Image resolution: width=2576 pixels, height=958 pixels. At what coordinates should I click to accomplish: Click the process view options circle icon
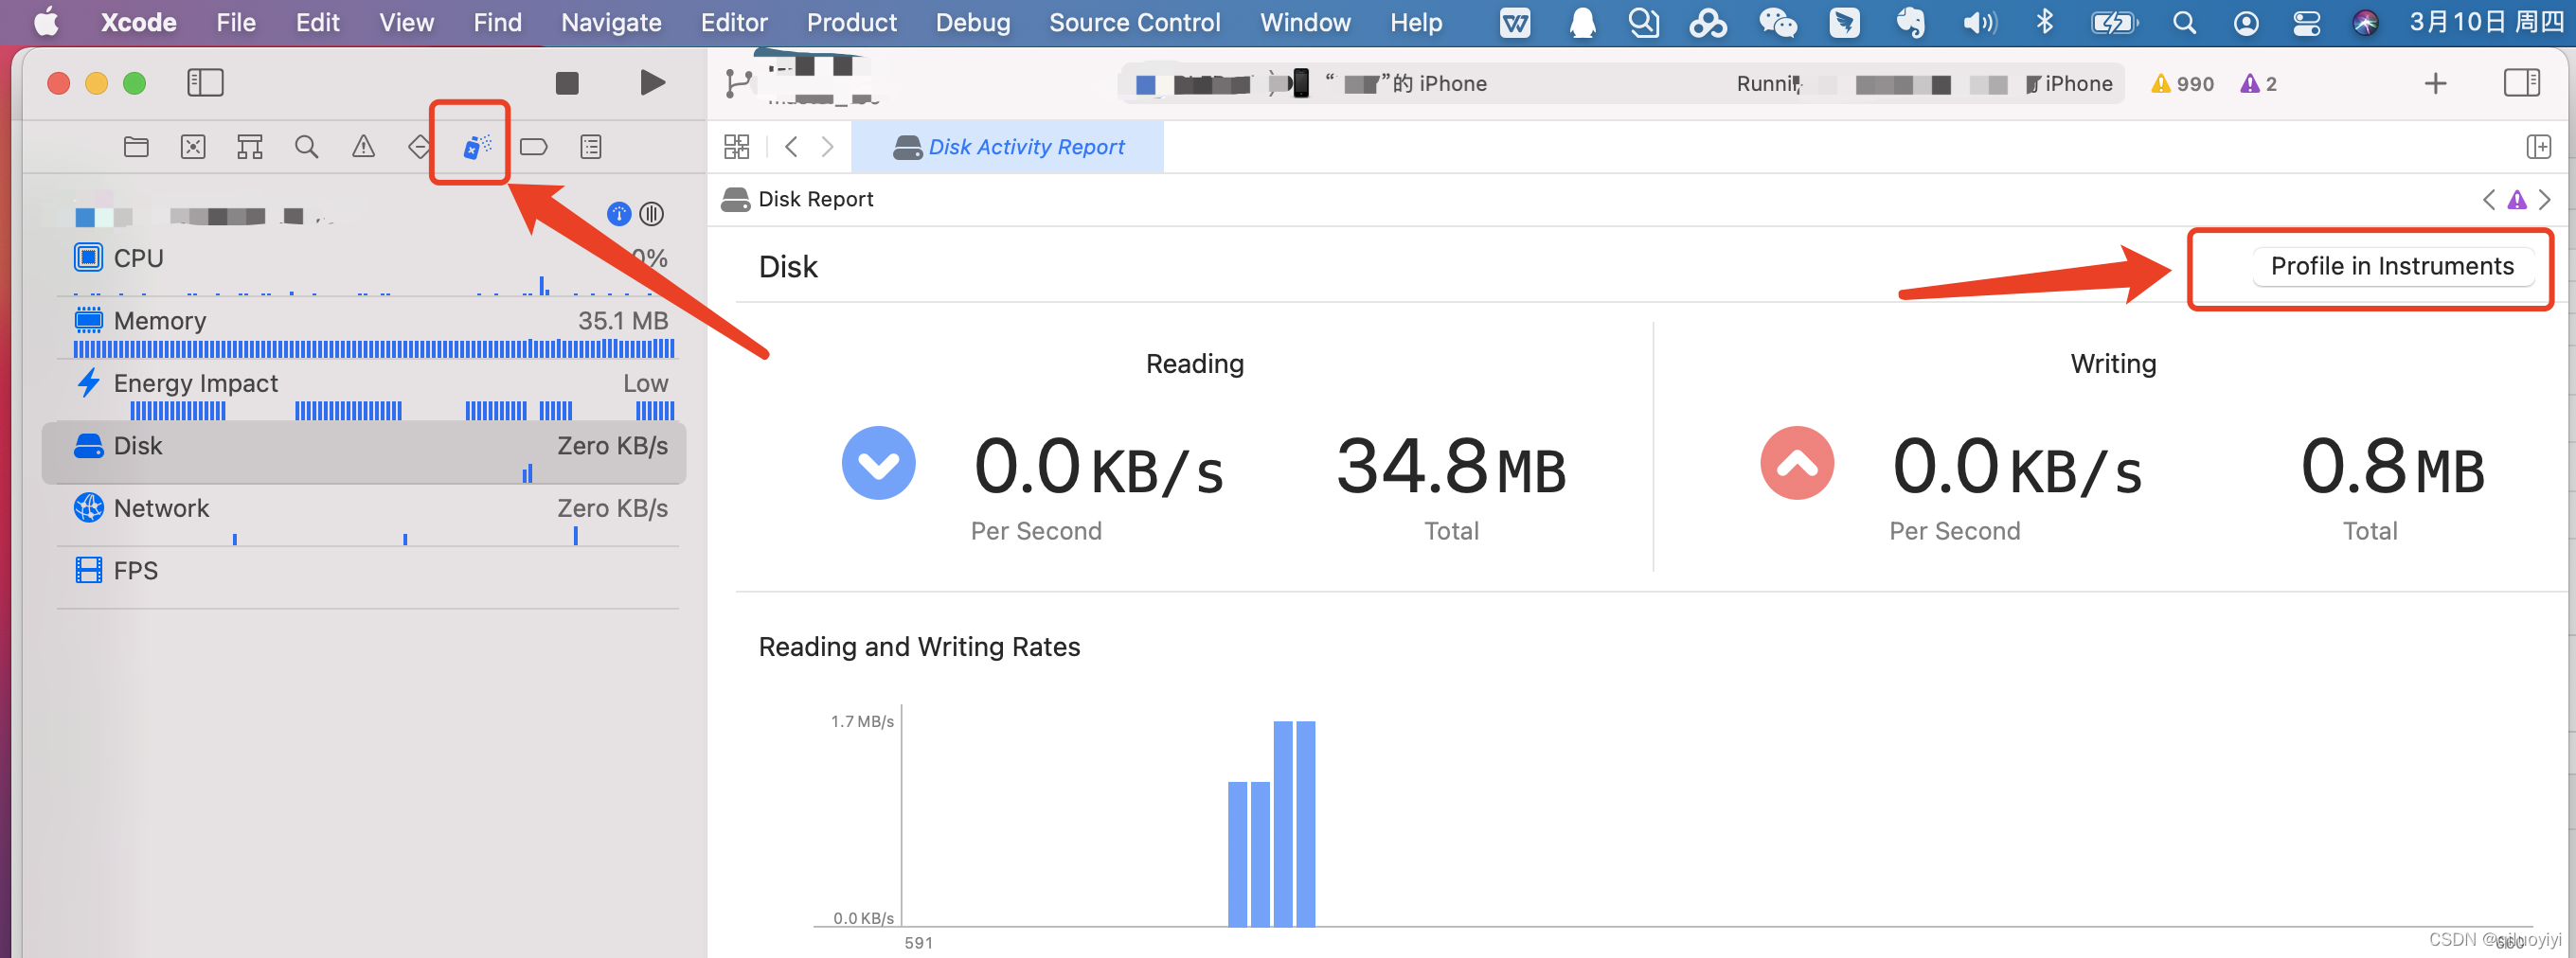click(652, 213)
